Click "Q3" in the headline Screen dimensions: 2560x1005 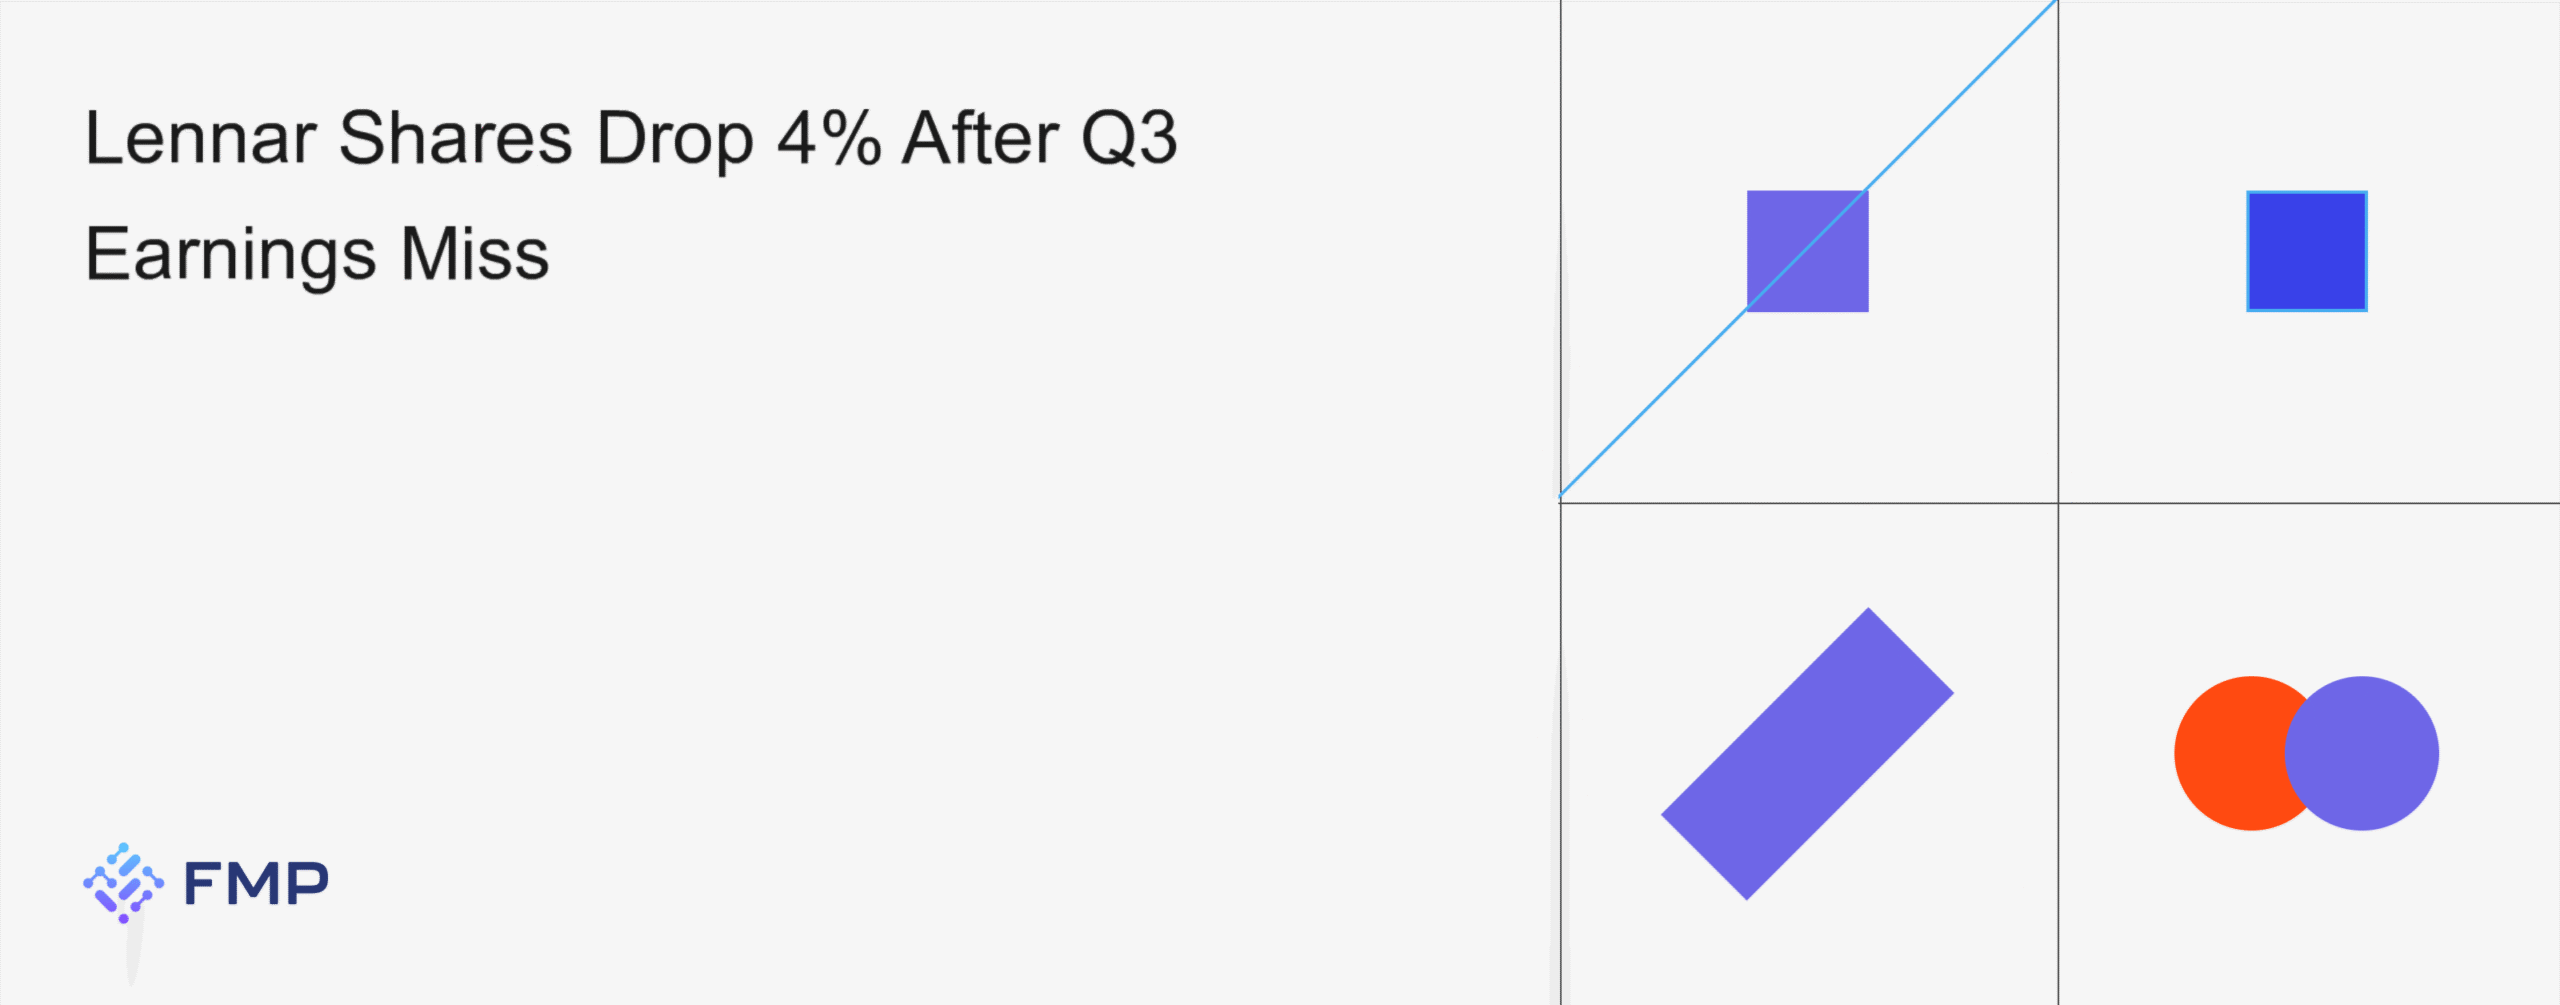click(x=1128, y=138)
